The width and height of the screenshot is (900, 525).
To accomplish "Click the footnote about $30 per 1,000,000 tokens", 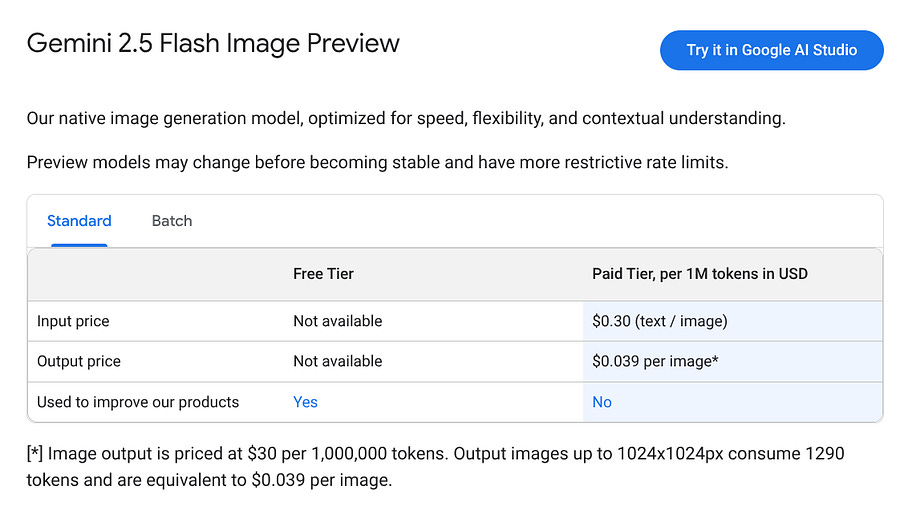I will pyautogui.click(x=435, y=466).
